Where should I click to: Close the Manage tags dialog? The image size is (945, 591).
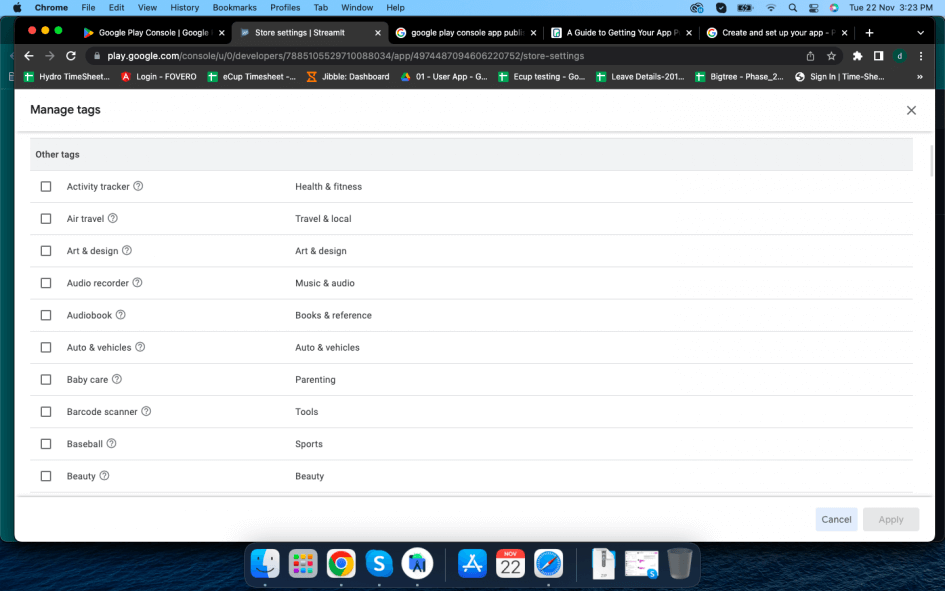[911, 110]
